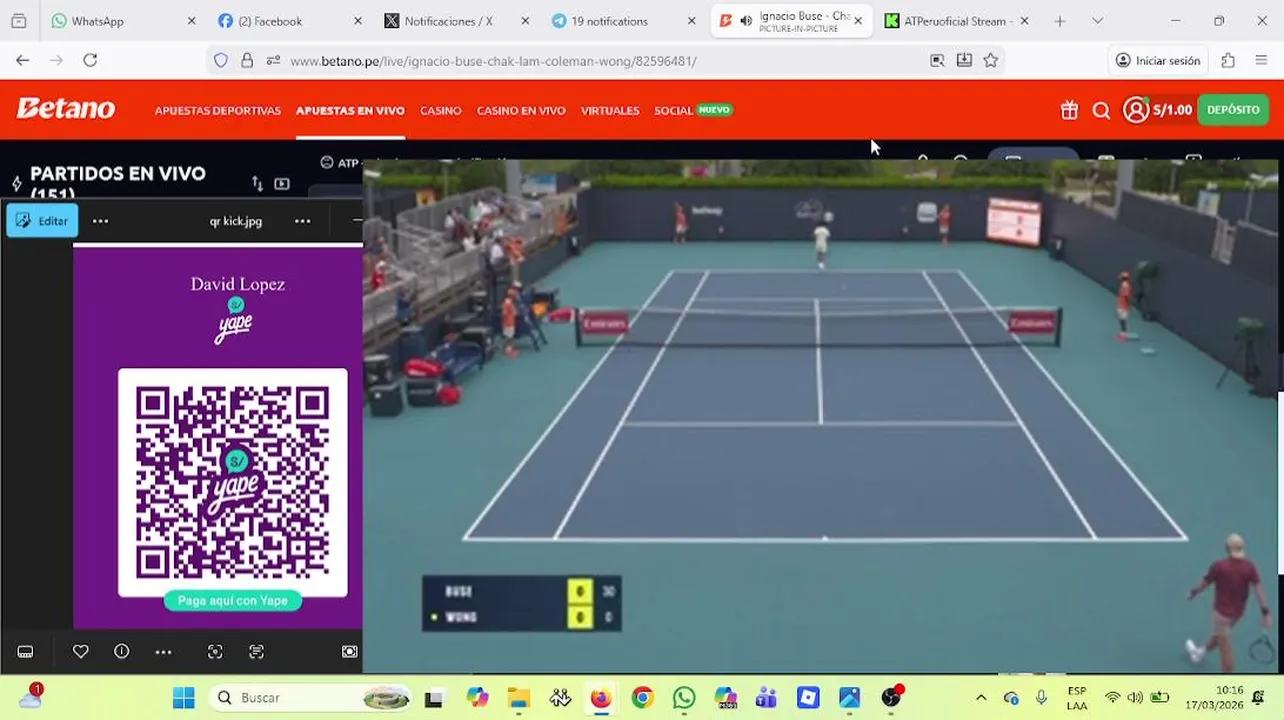Image resolution: width=1284 pixels, height=720 pixels.
Task: Open the Betano gift promotions icon
Action: pos(1069,110)
